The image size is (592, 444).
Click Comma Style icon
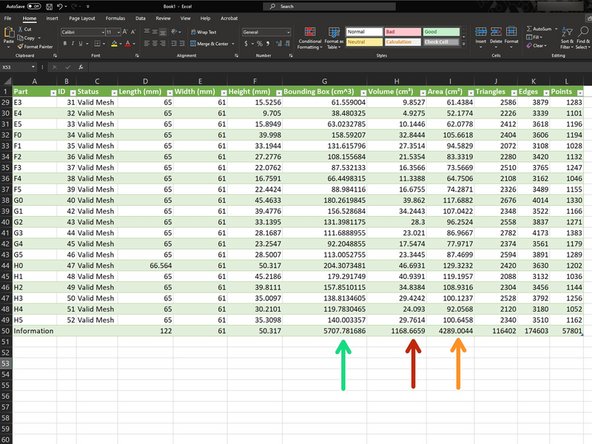click(x=268, y=44)
